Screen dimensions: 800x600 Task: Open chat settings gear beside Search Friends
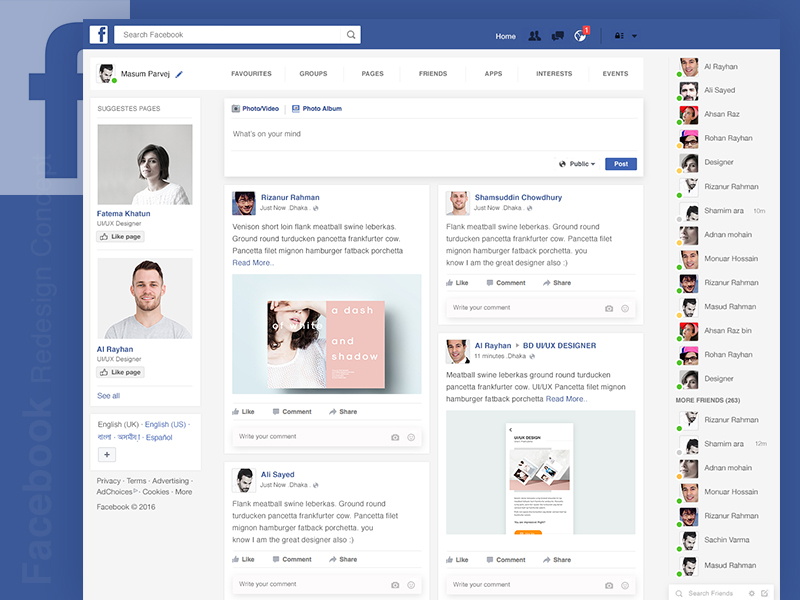click(x=752, y=593)
